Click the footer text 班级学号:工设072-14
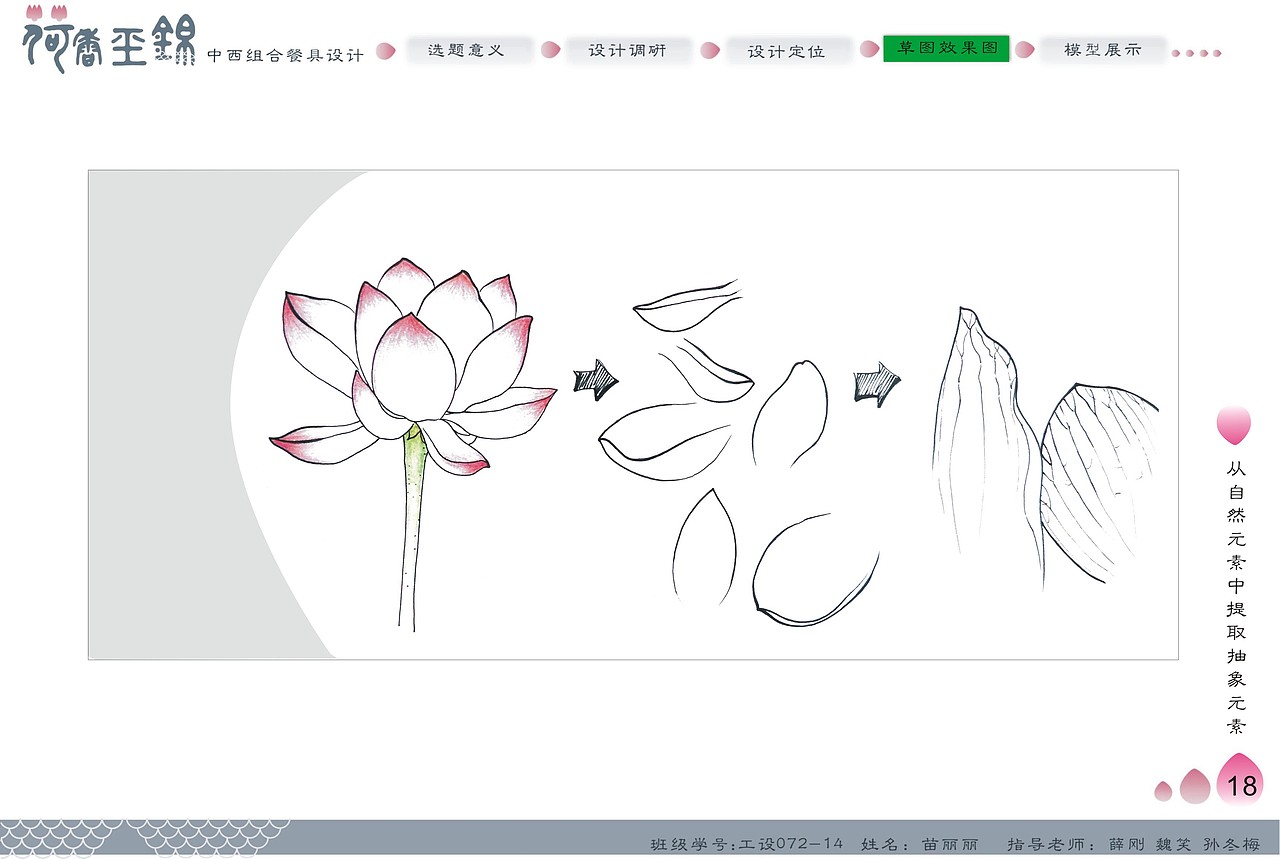This screenshot has height=859, width=1280. coord(746,845)
